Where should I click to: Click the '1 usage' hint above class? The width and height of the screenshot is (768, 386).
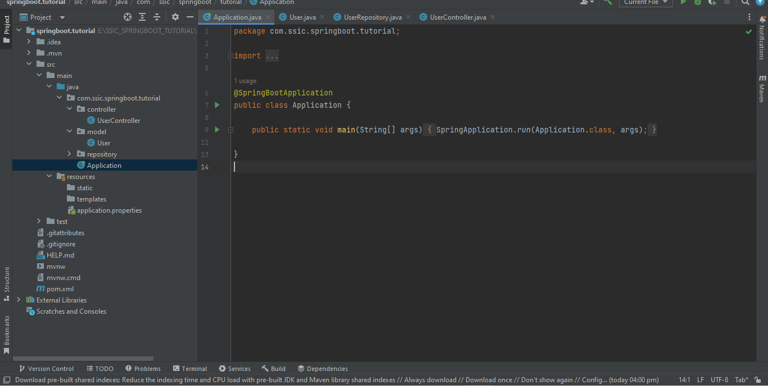click(245, 81)
